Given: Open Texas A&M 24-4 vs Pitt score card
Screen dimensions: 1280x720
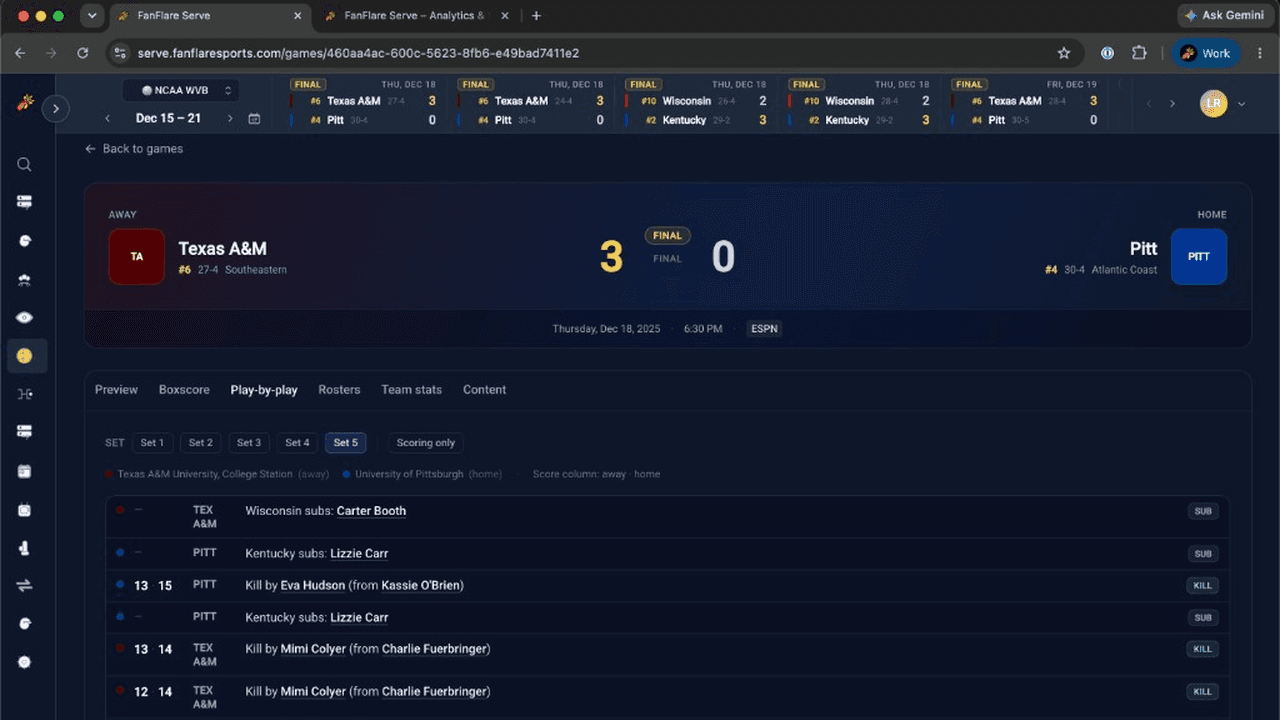Looking at the screenshot, I should tap(530, 103).
